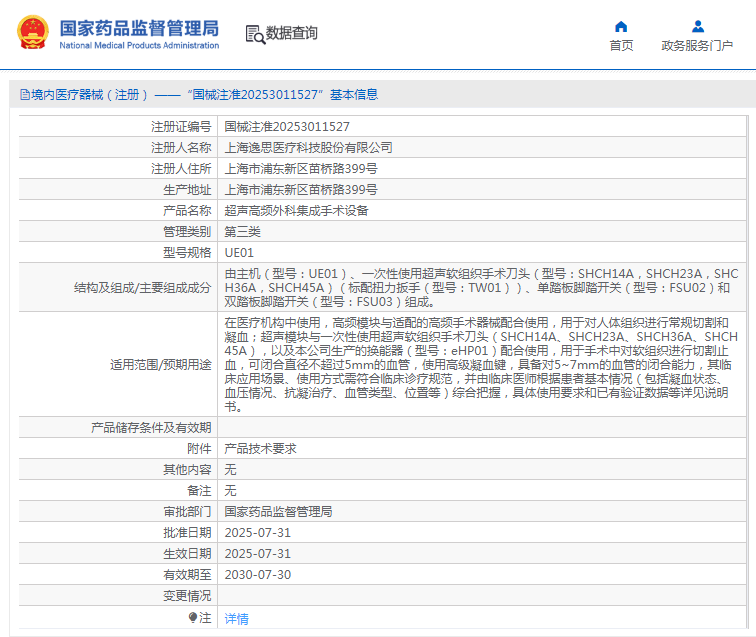Image resolution: width=756 pixels, height=637 pixels.
Task: Click the 有效期至 date 2030-07-30
Action: tap(257, 575)
